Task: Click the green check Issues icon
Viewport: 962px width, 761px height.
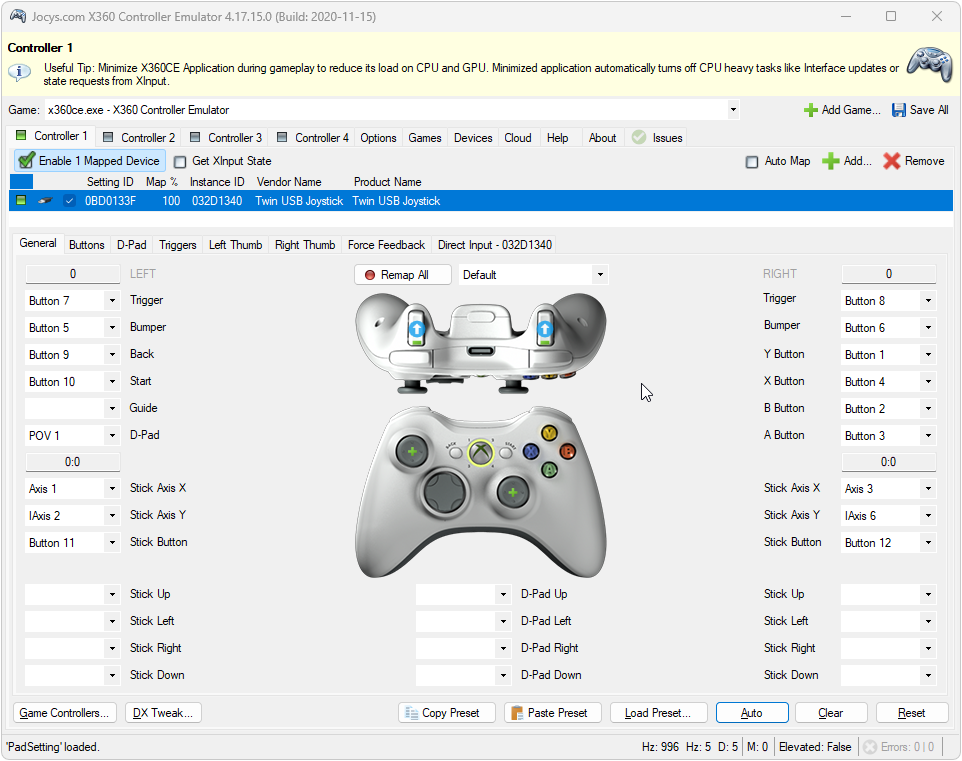Action: (639, 137)
